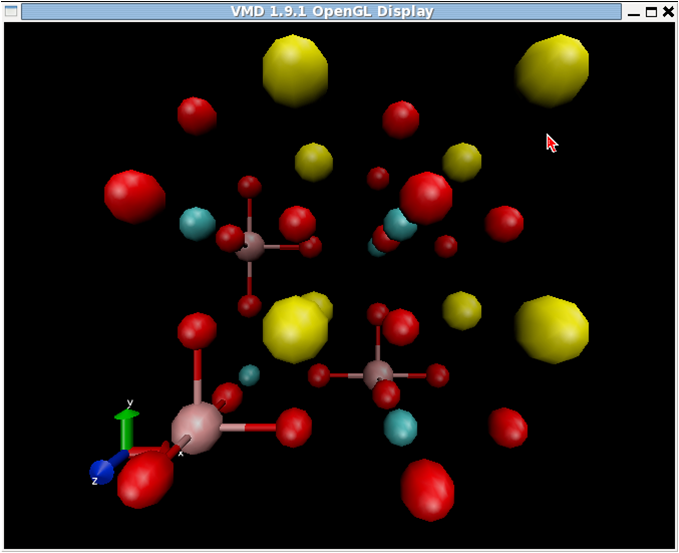Close the VMD OpenGL Display window
679x553 pixels.
[668, 12]
